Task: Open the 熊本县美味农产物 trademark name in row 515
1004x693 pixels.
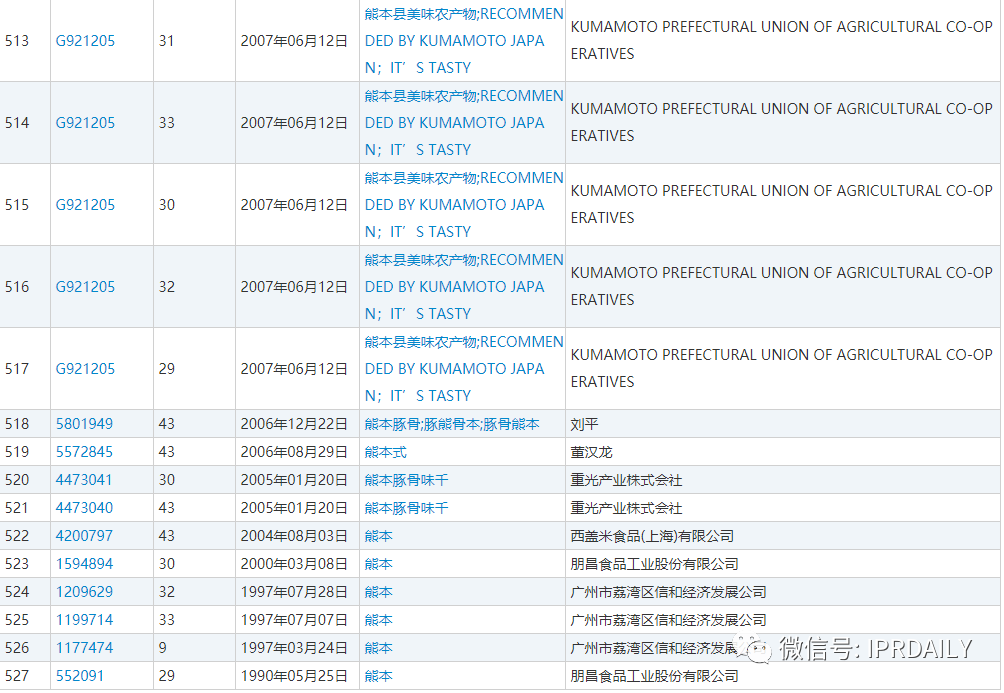Action: click(x=464, y=205)
